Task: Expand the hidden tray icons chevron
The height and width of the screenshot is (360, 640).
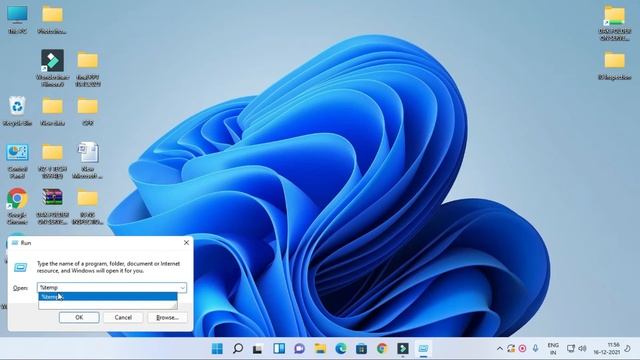Action: coord(500,349)
